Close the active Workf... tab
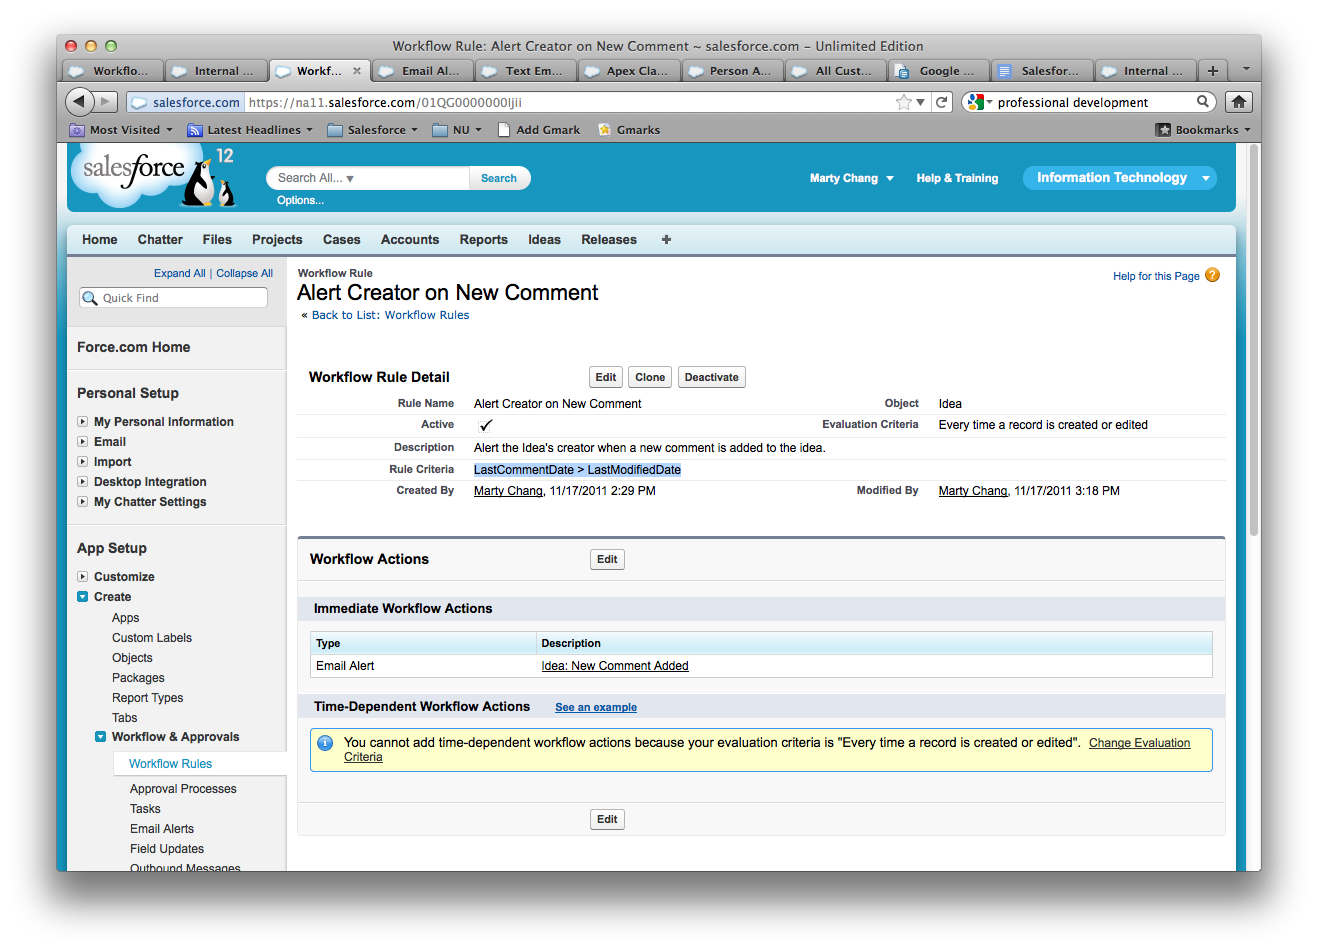Screen dimensions: 1318x950 (x=357, y=71)
